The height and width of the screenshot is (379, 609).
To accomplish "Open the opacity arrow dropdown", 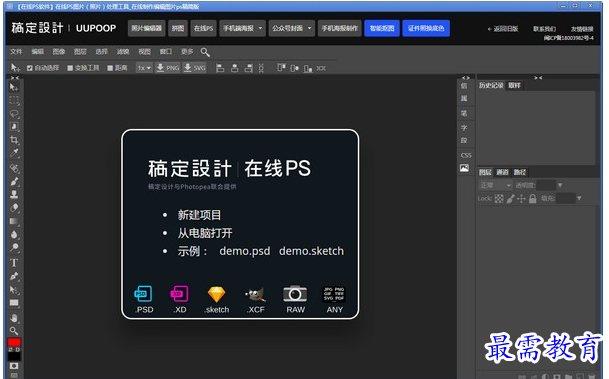I will [560, 185].
